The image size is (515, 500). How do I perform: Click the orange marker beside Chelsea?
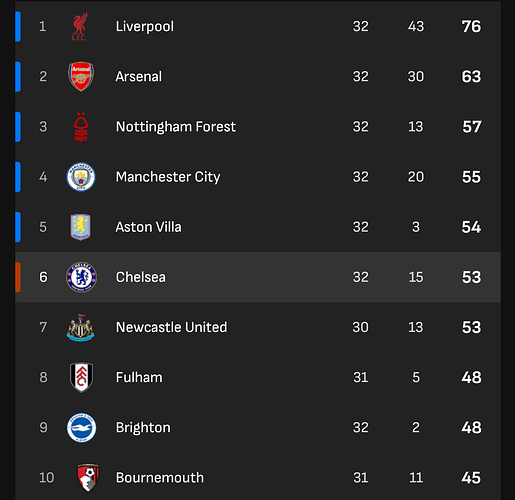(x=18, y=277)
